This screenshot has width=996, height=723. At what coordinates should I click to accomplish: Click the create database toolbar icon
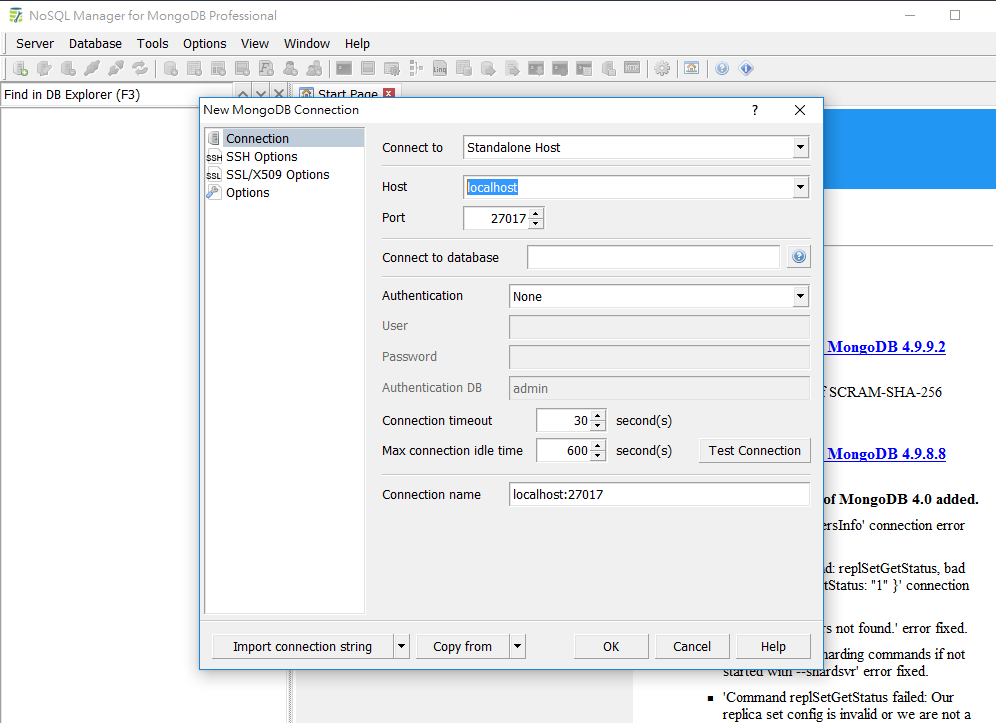(x=171, y=68)
